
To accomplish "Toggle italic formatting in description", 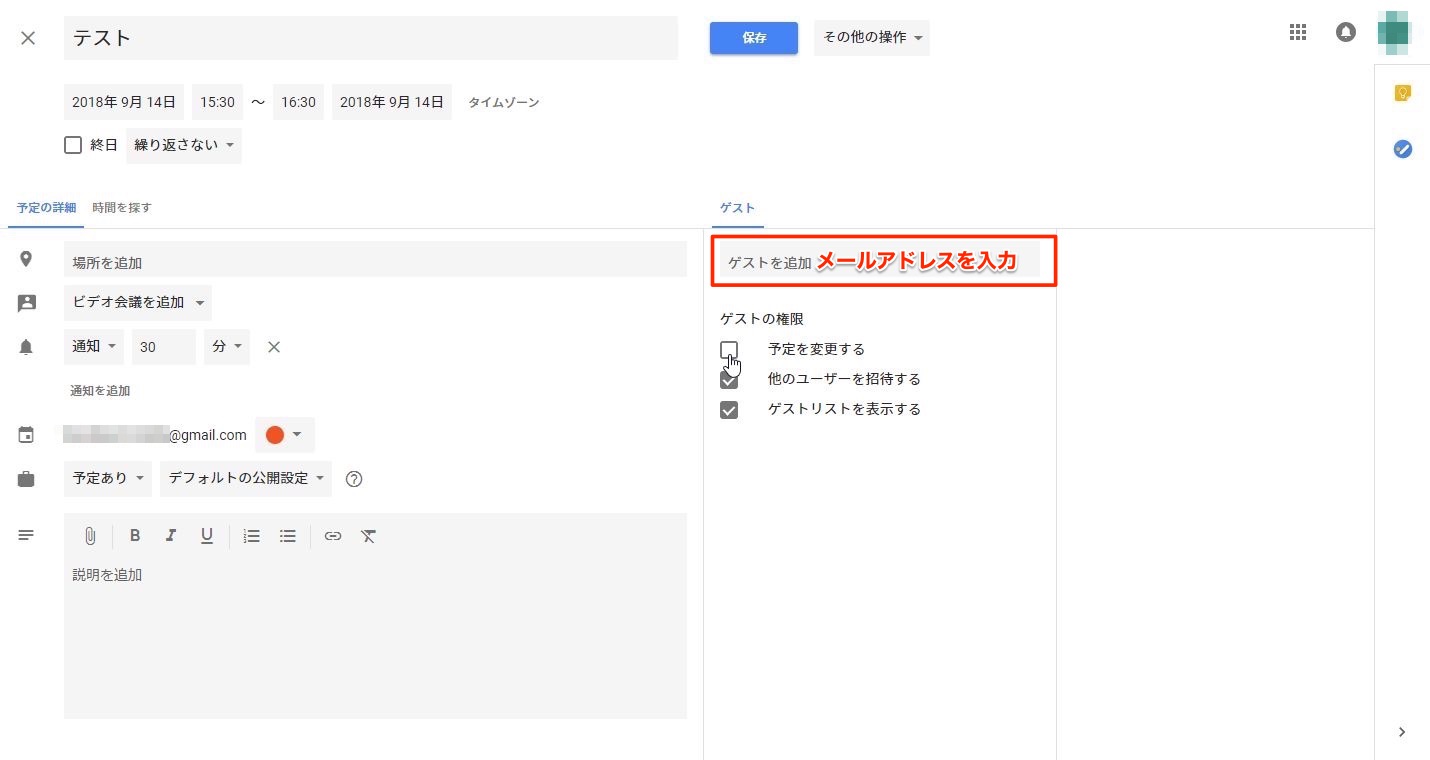I will click(x=171, y=536).
